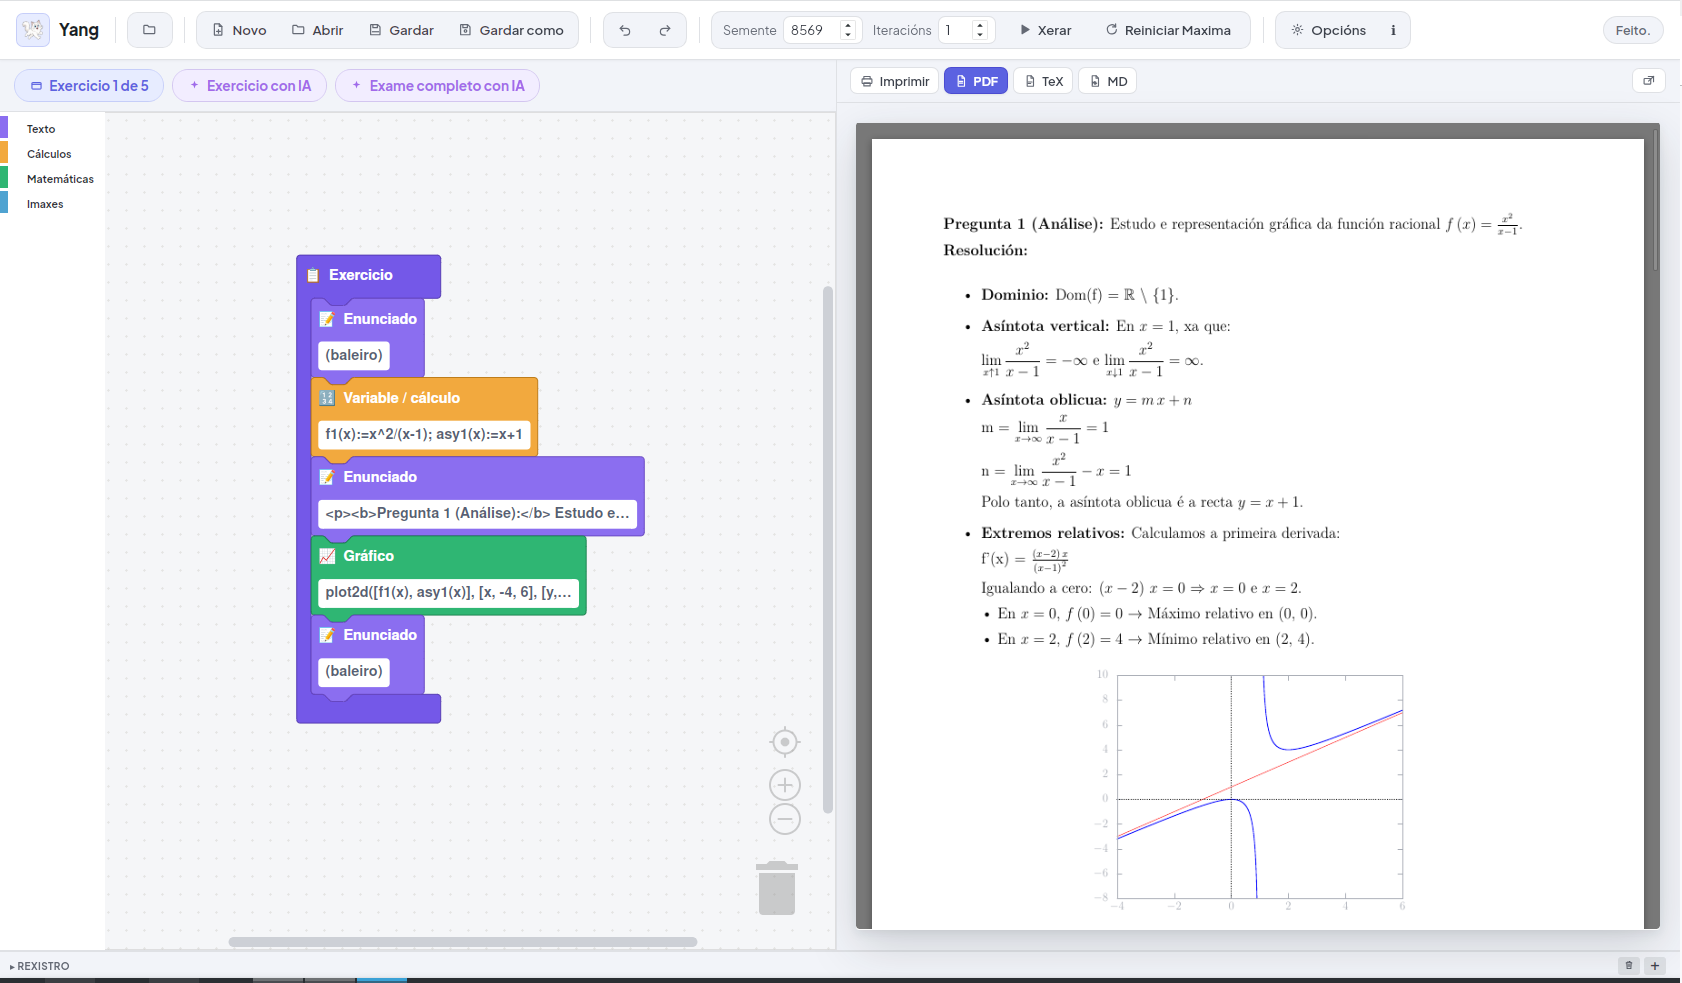Click the workspace horizontal scrollbar
Image resolution: width=1682 pixels, height=983 pixels.
click(x=463, y=942)
